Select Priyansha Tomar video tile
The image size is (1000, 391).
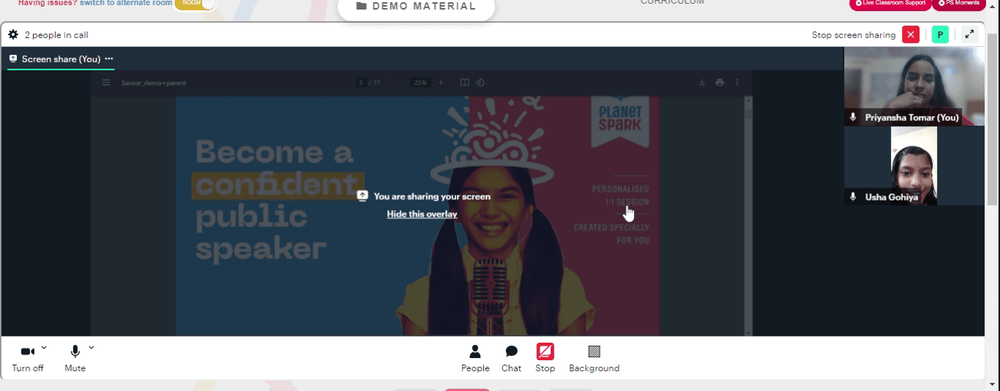click(x=914, y=86)
